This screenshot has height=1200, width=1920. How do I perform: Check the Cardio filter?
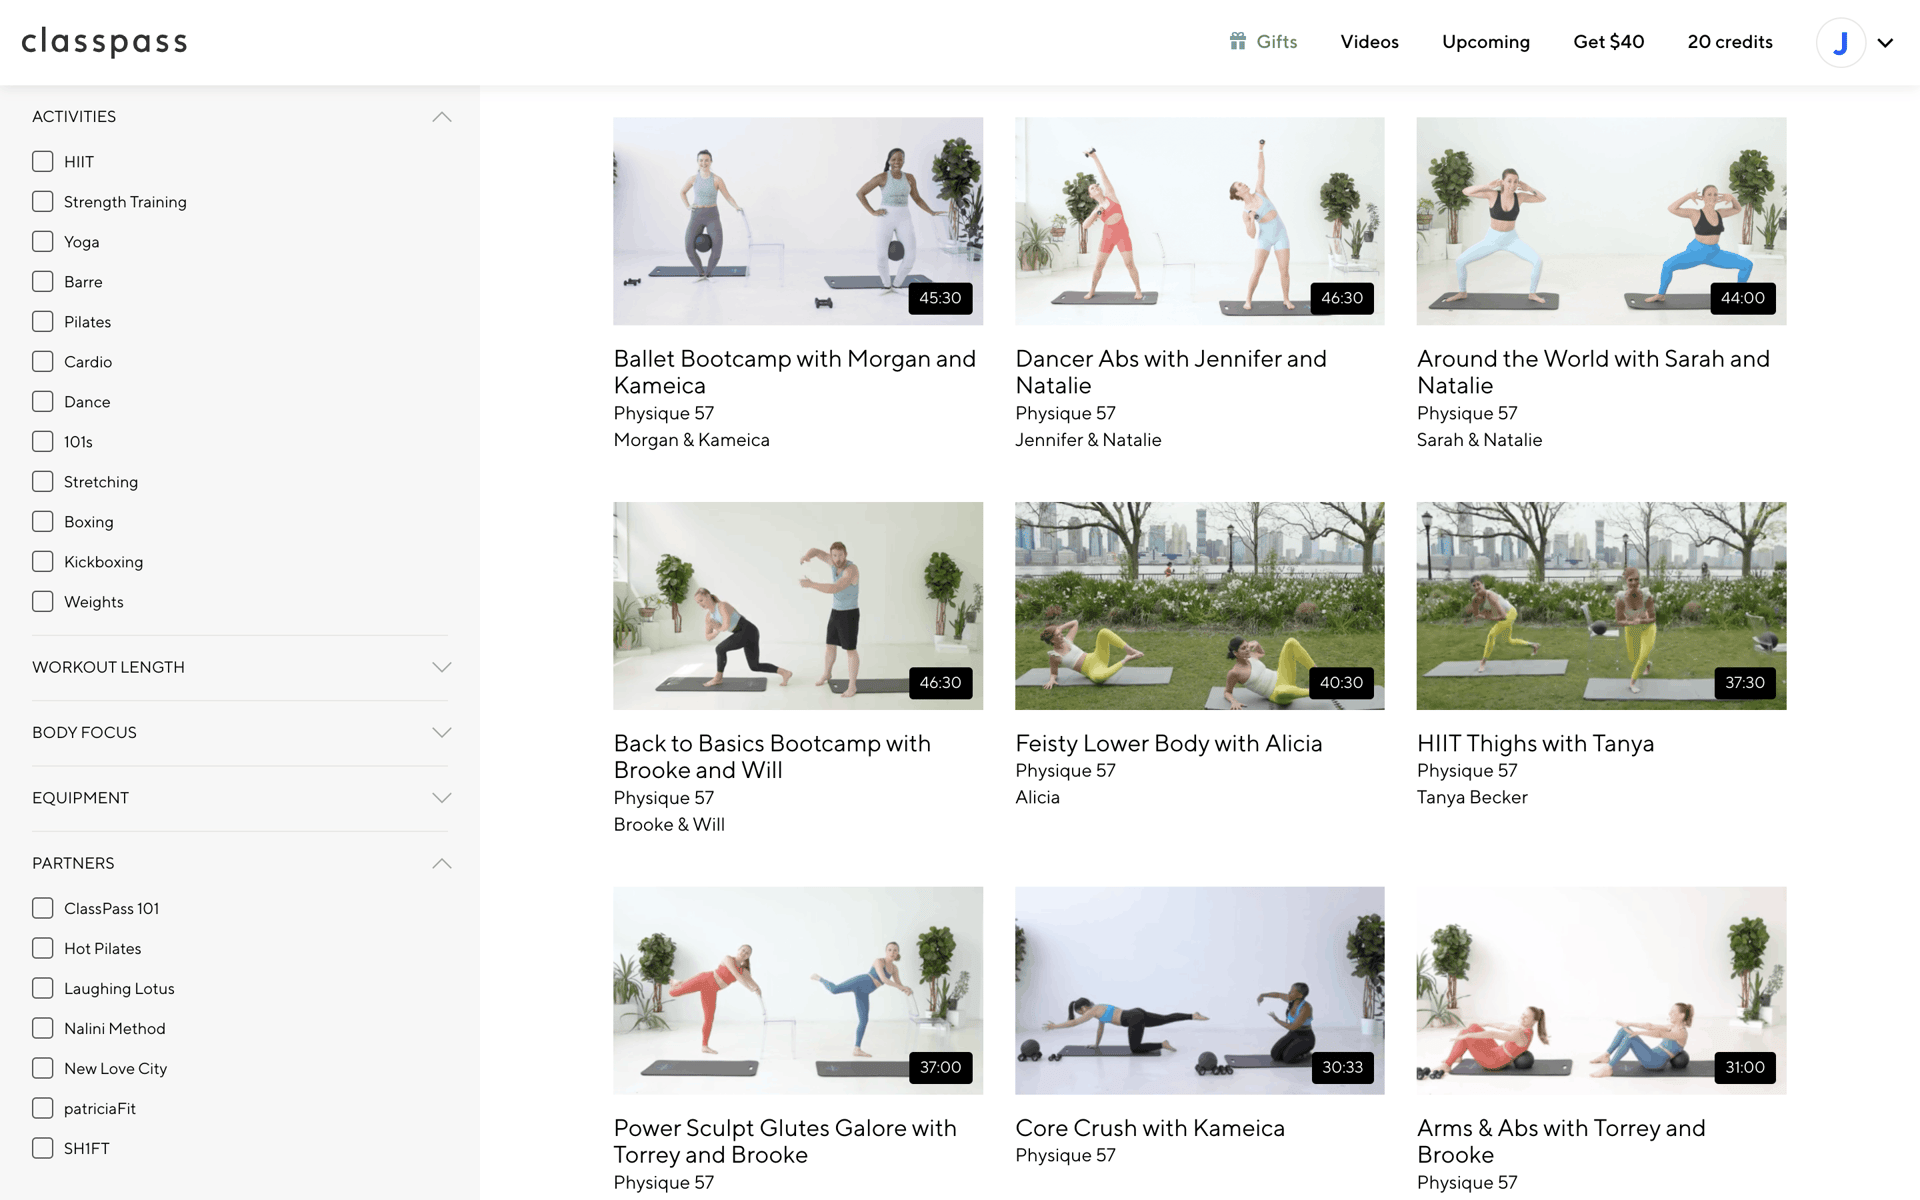[x=42, y=361]
